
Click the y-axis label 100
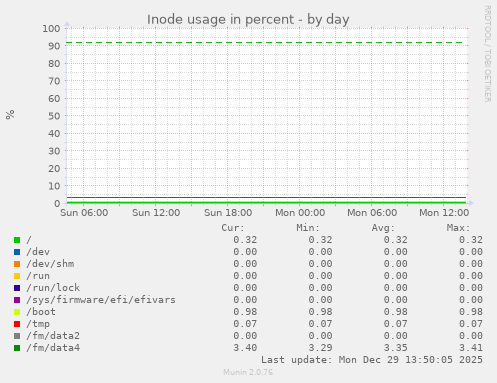[x=51, y=29]
